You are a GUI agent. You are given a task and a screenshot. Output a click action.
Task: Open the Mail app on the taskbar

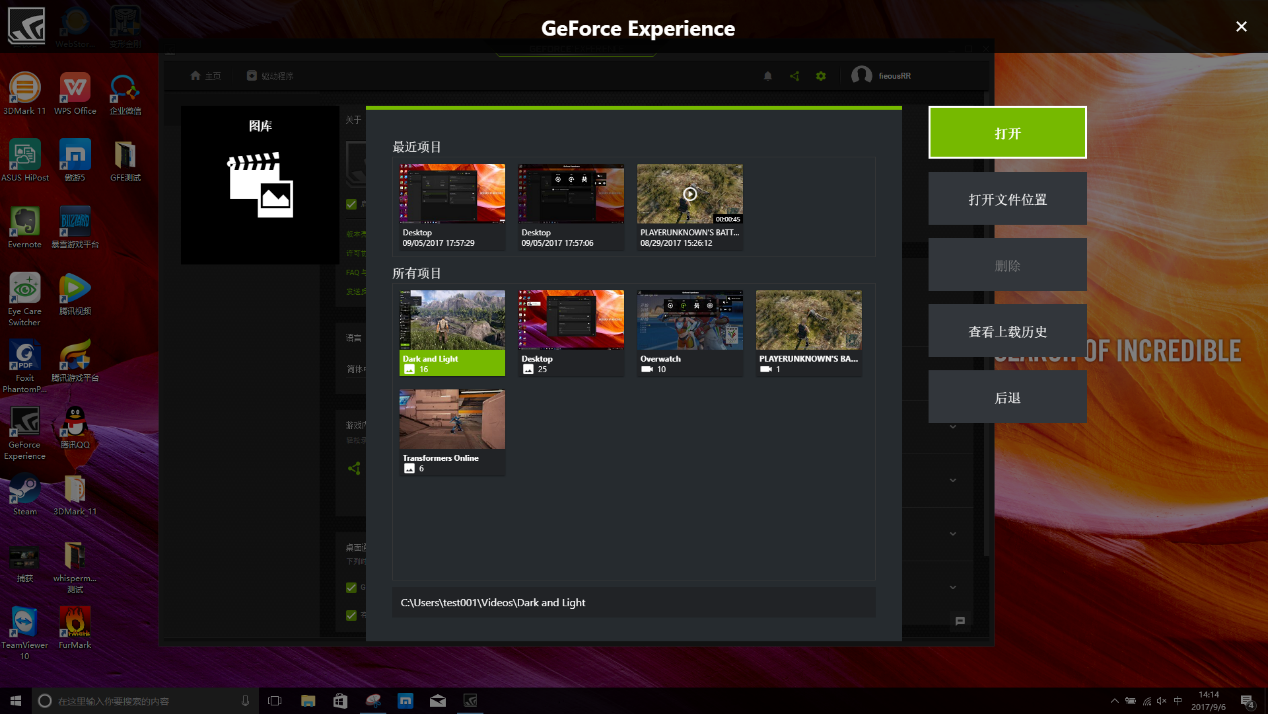(x=437, y=701)
